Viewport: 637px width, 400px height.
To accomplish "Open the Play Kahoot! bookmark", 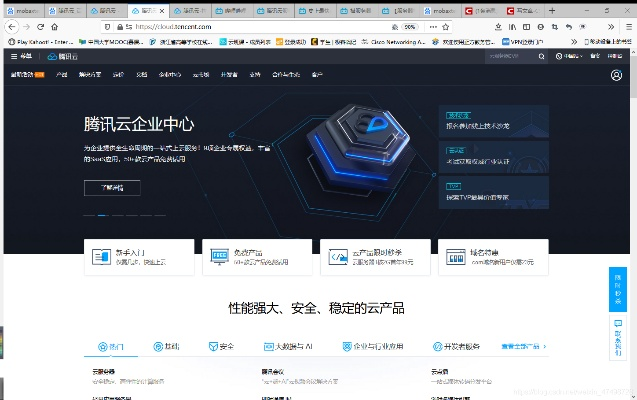I will [41, 42].
